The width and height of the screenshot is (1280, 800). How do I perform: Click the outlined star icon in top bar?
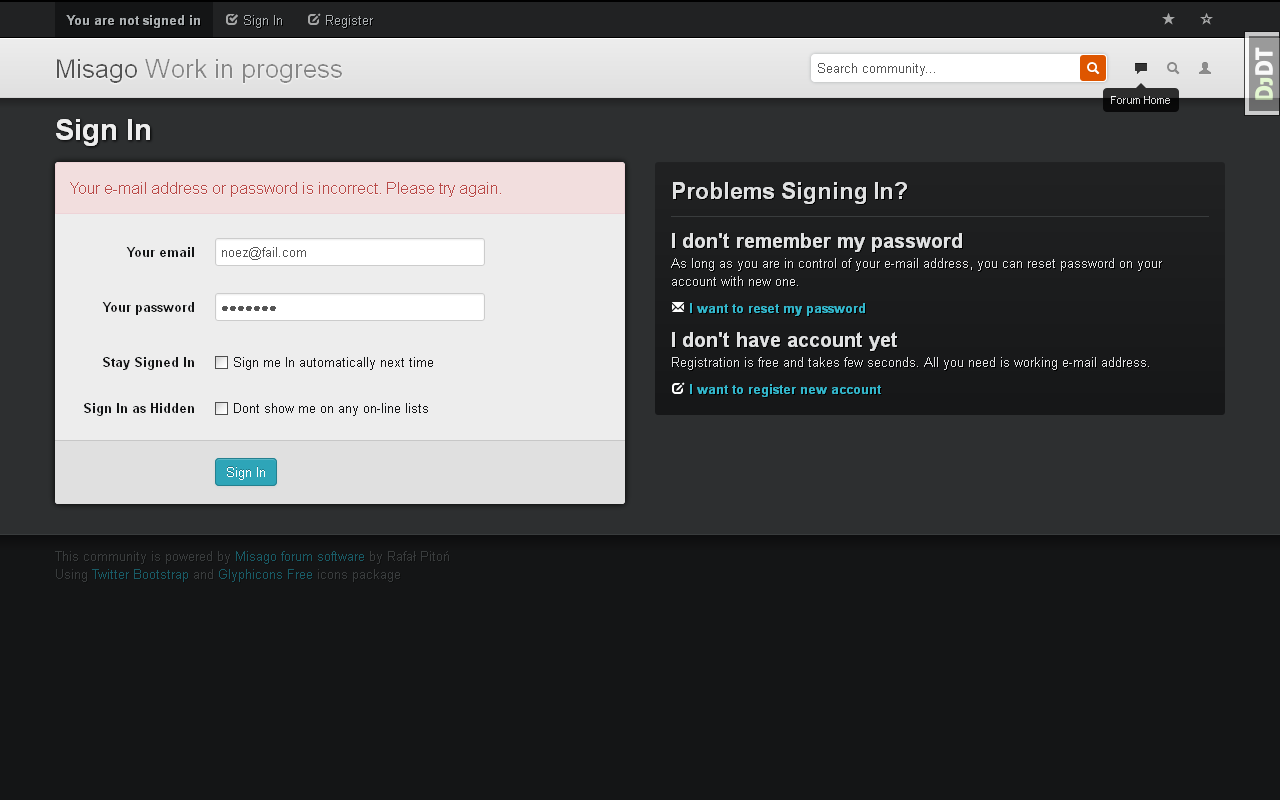click(1206, 19)
